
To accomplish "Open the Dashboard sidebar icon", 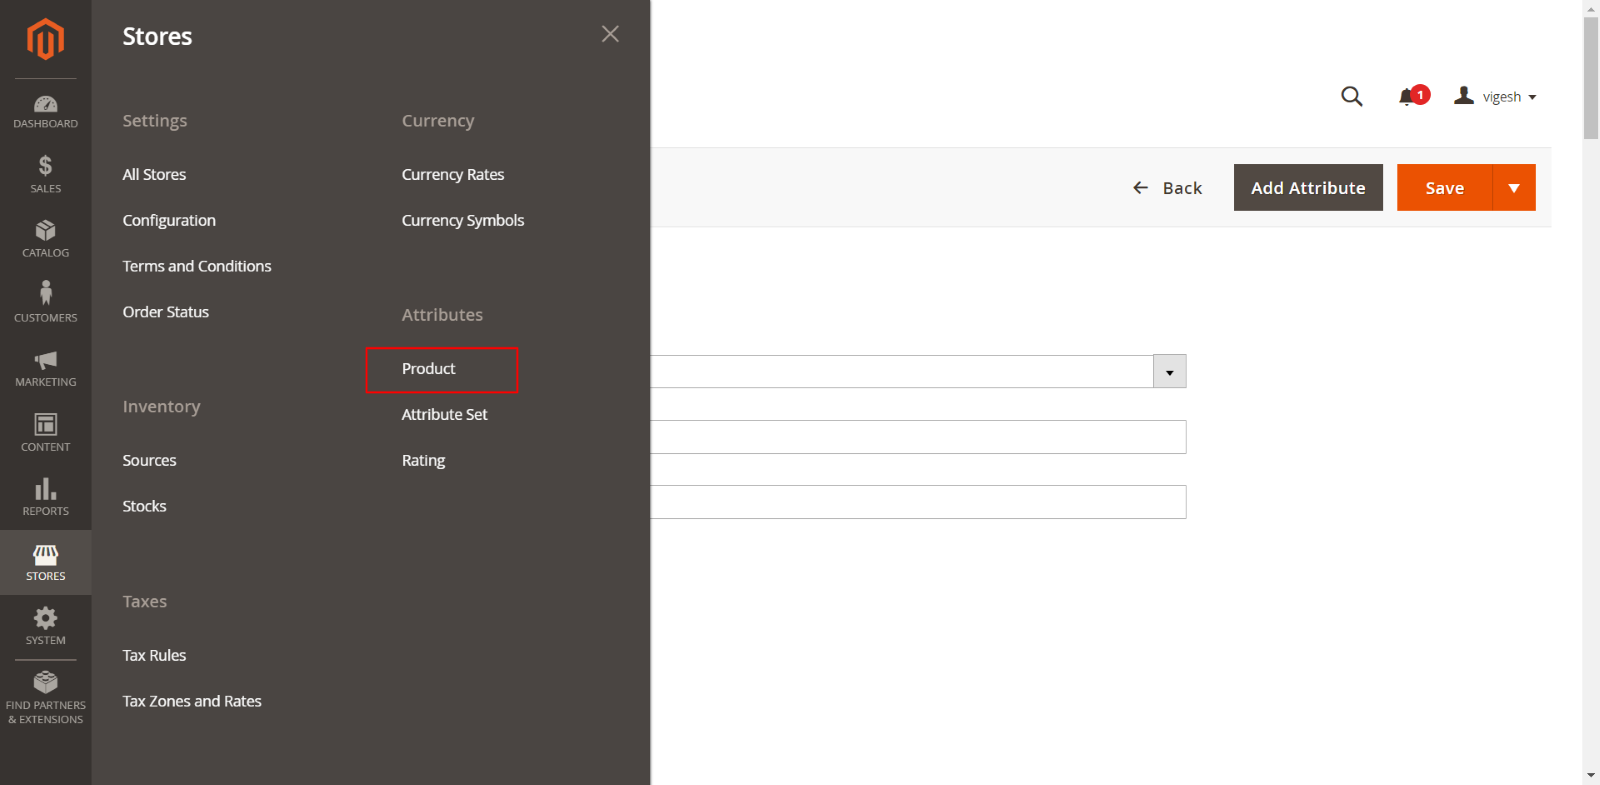I will coord(45,111).
